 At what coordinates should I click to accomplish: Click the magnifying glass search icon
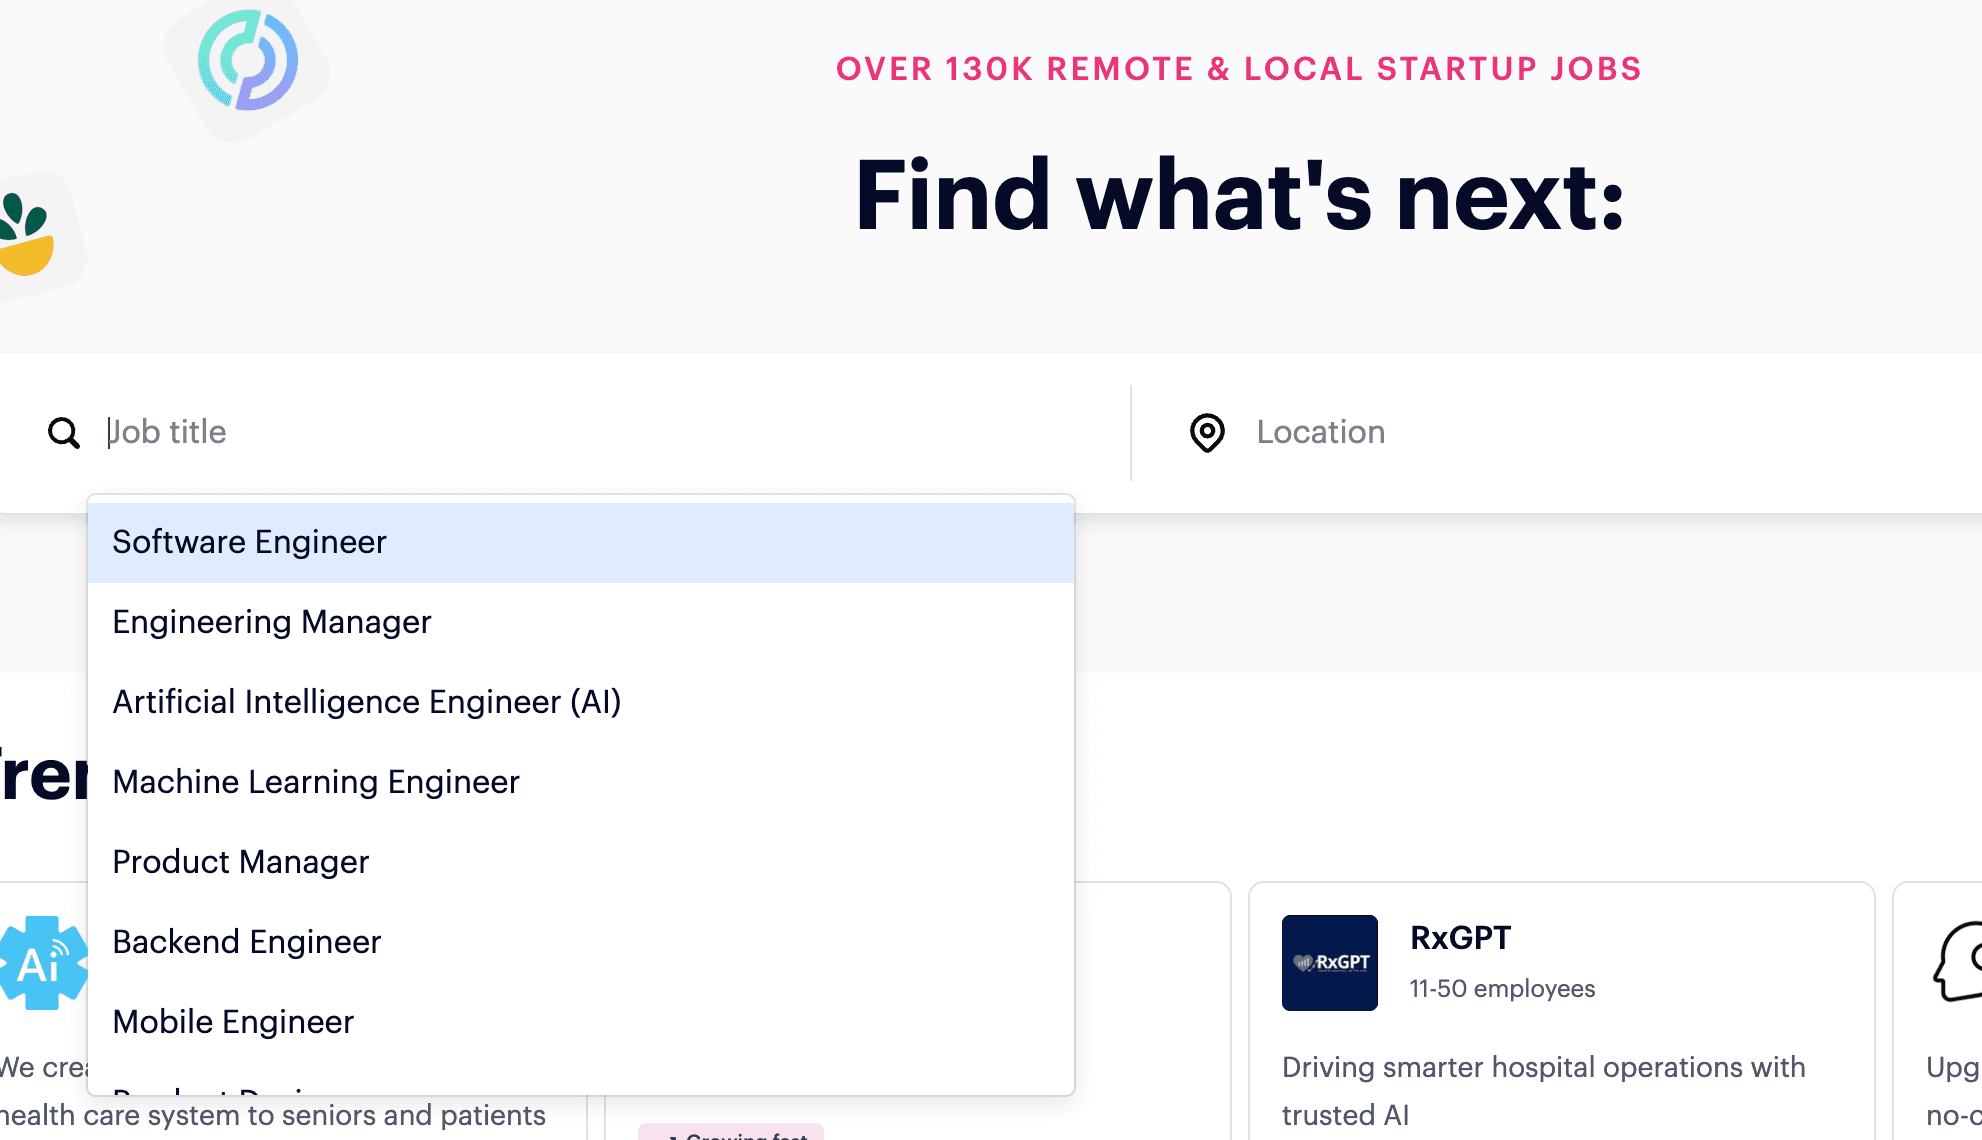click(64, 433)
